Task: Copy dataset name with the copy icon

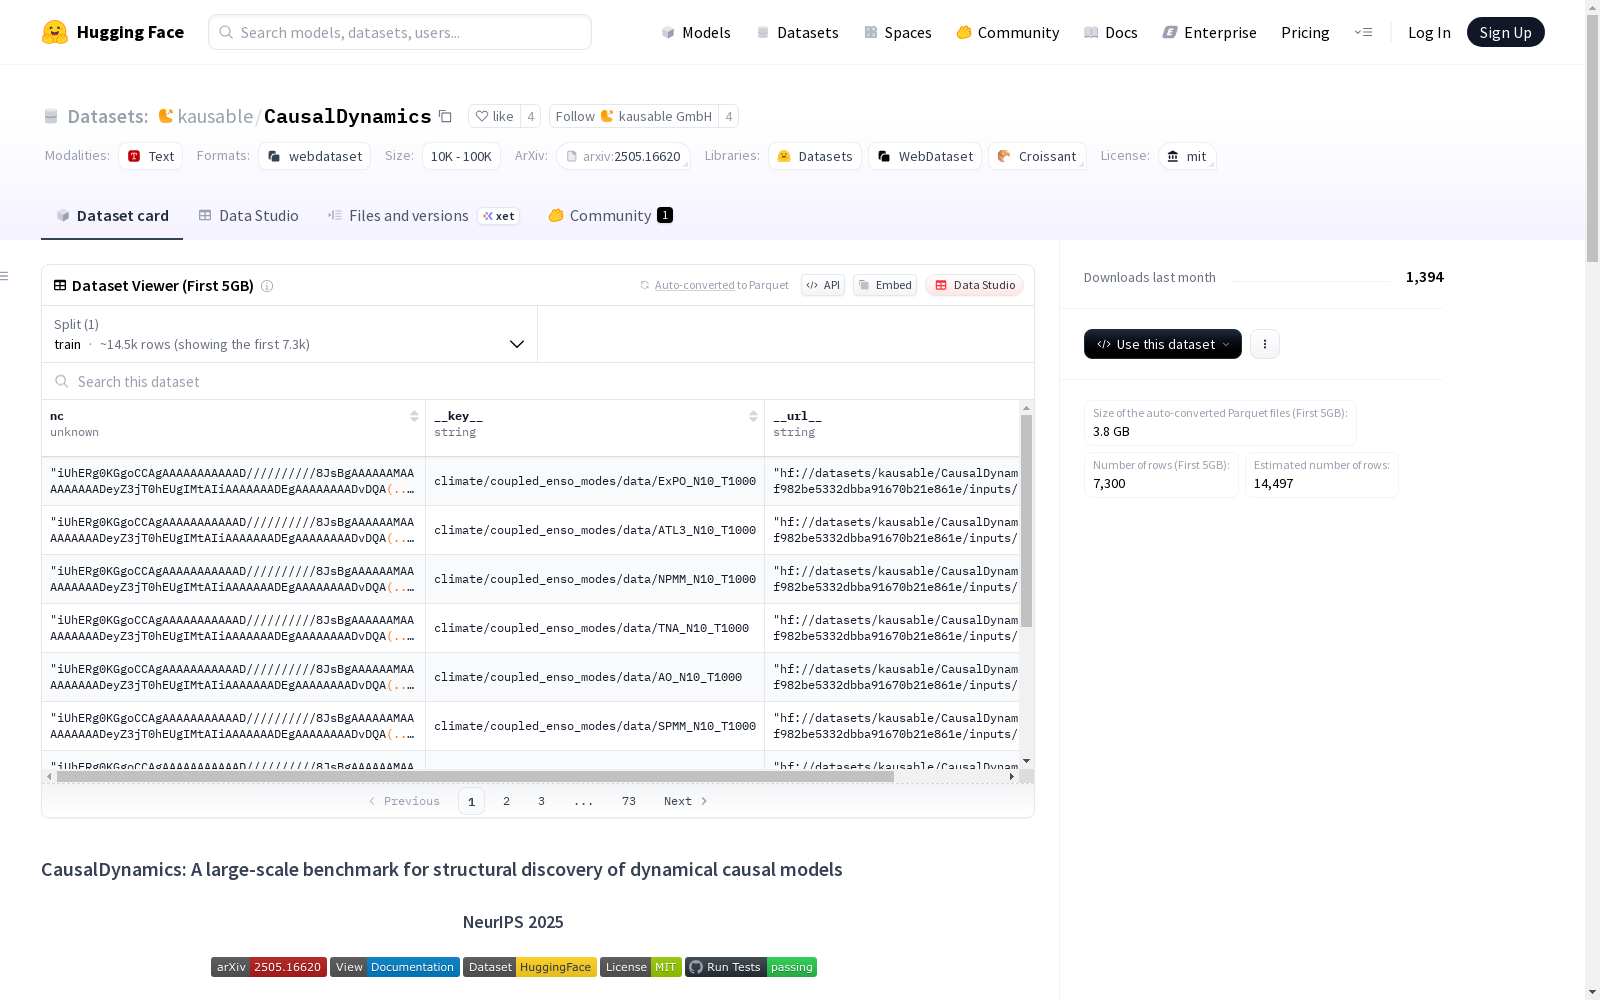Action: [x=446, y=117]
